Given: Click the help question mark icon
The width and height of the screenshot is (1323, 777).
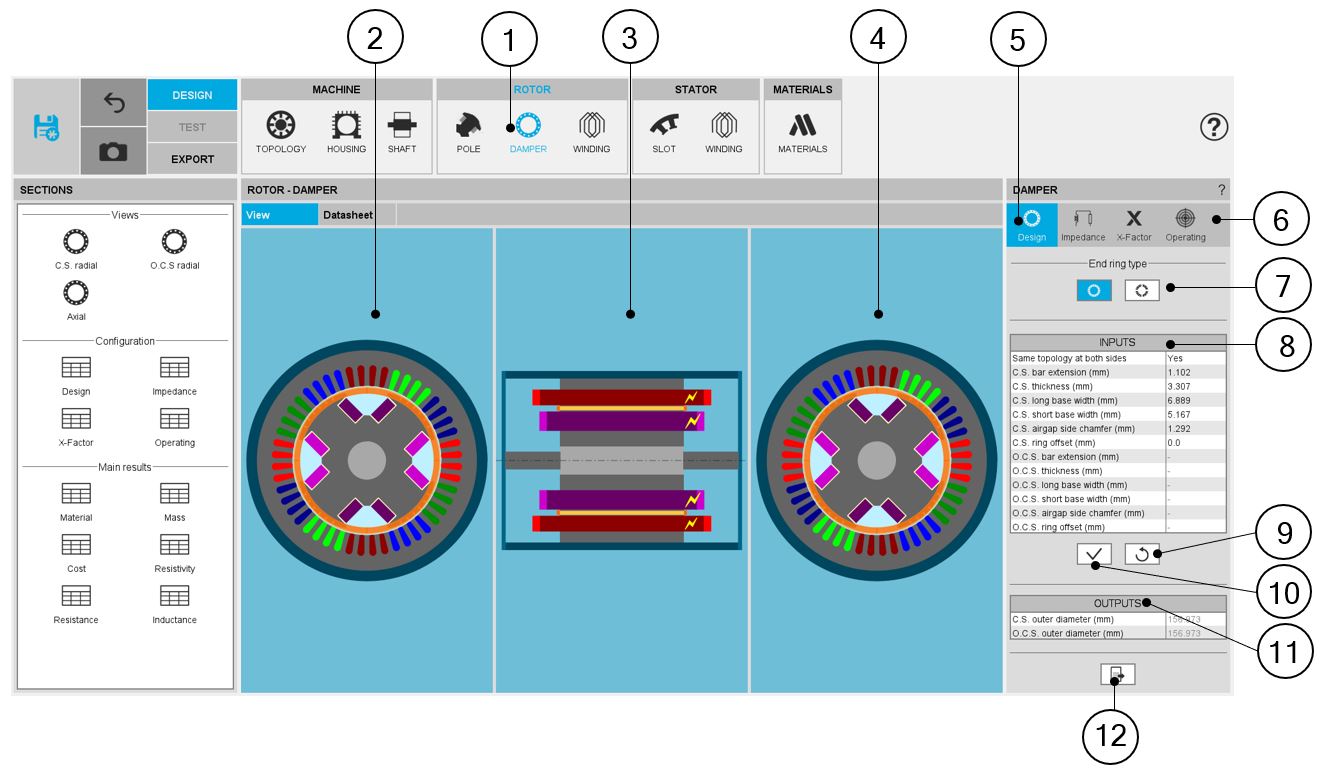Looking at the screenshot, I should tap(1213, 127).
